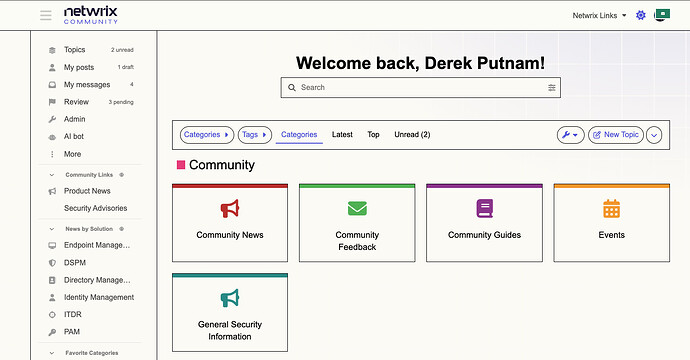
Task: Edit Community Links section globe icon
Action: [121, 175]
